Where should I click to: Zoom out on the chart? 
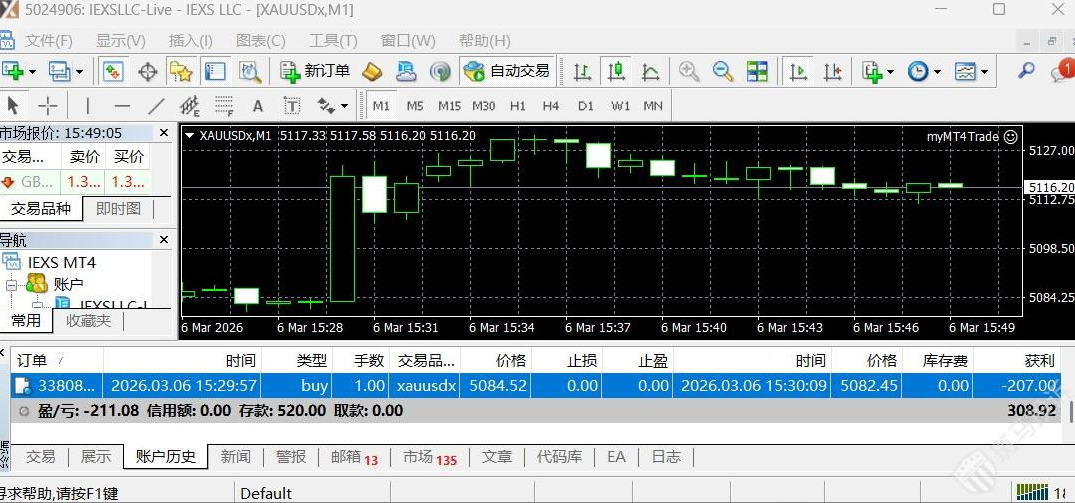click(x=722, y=71)
